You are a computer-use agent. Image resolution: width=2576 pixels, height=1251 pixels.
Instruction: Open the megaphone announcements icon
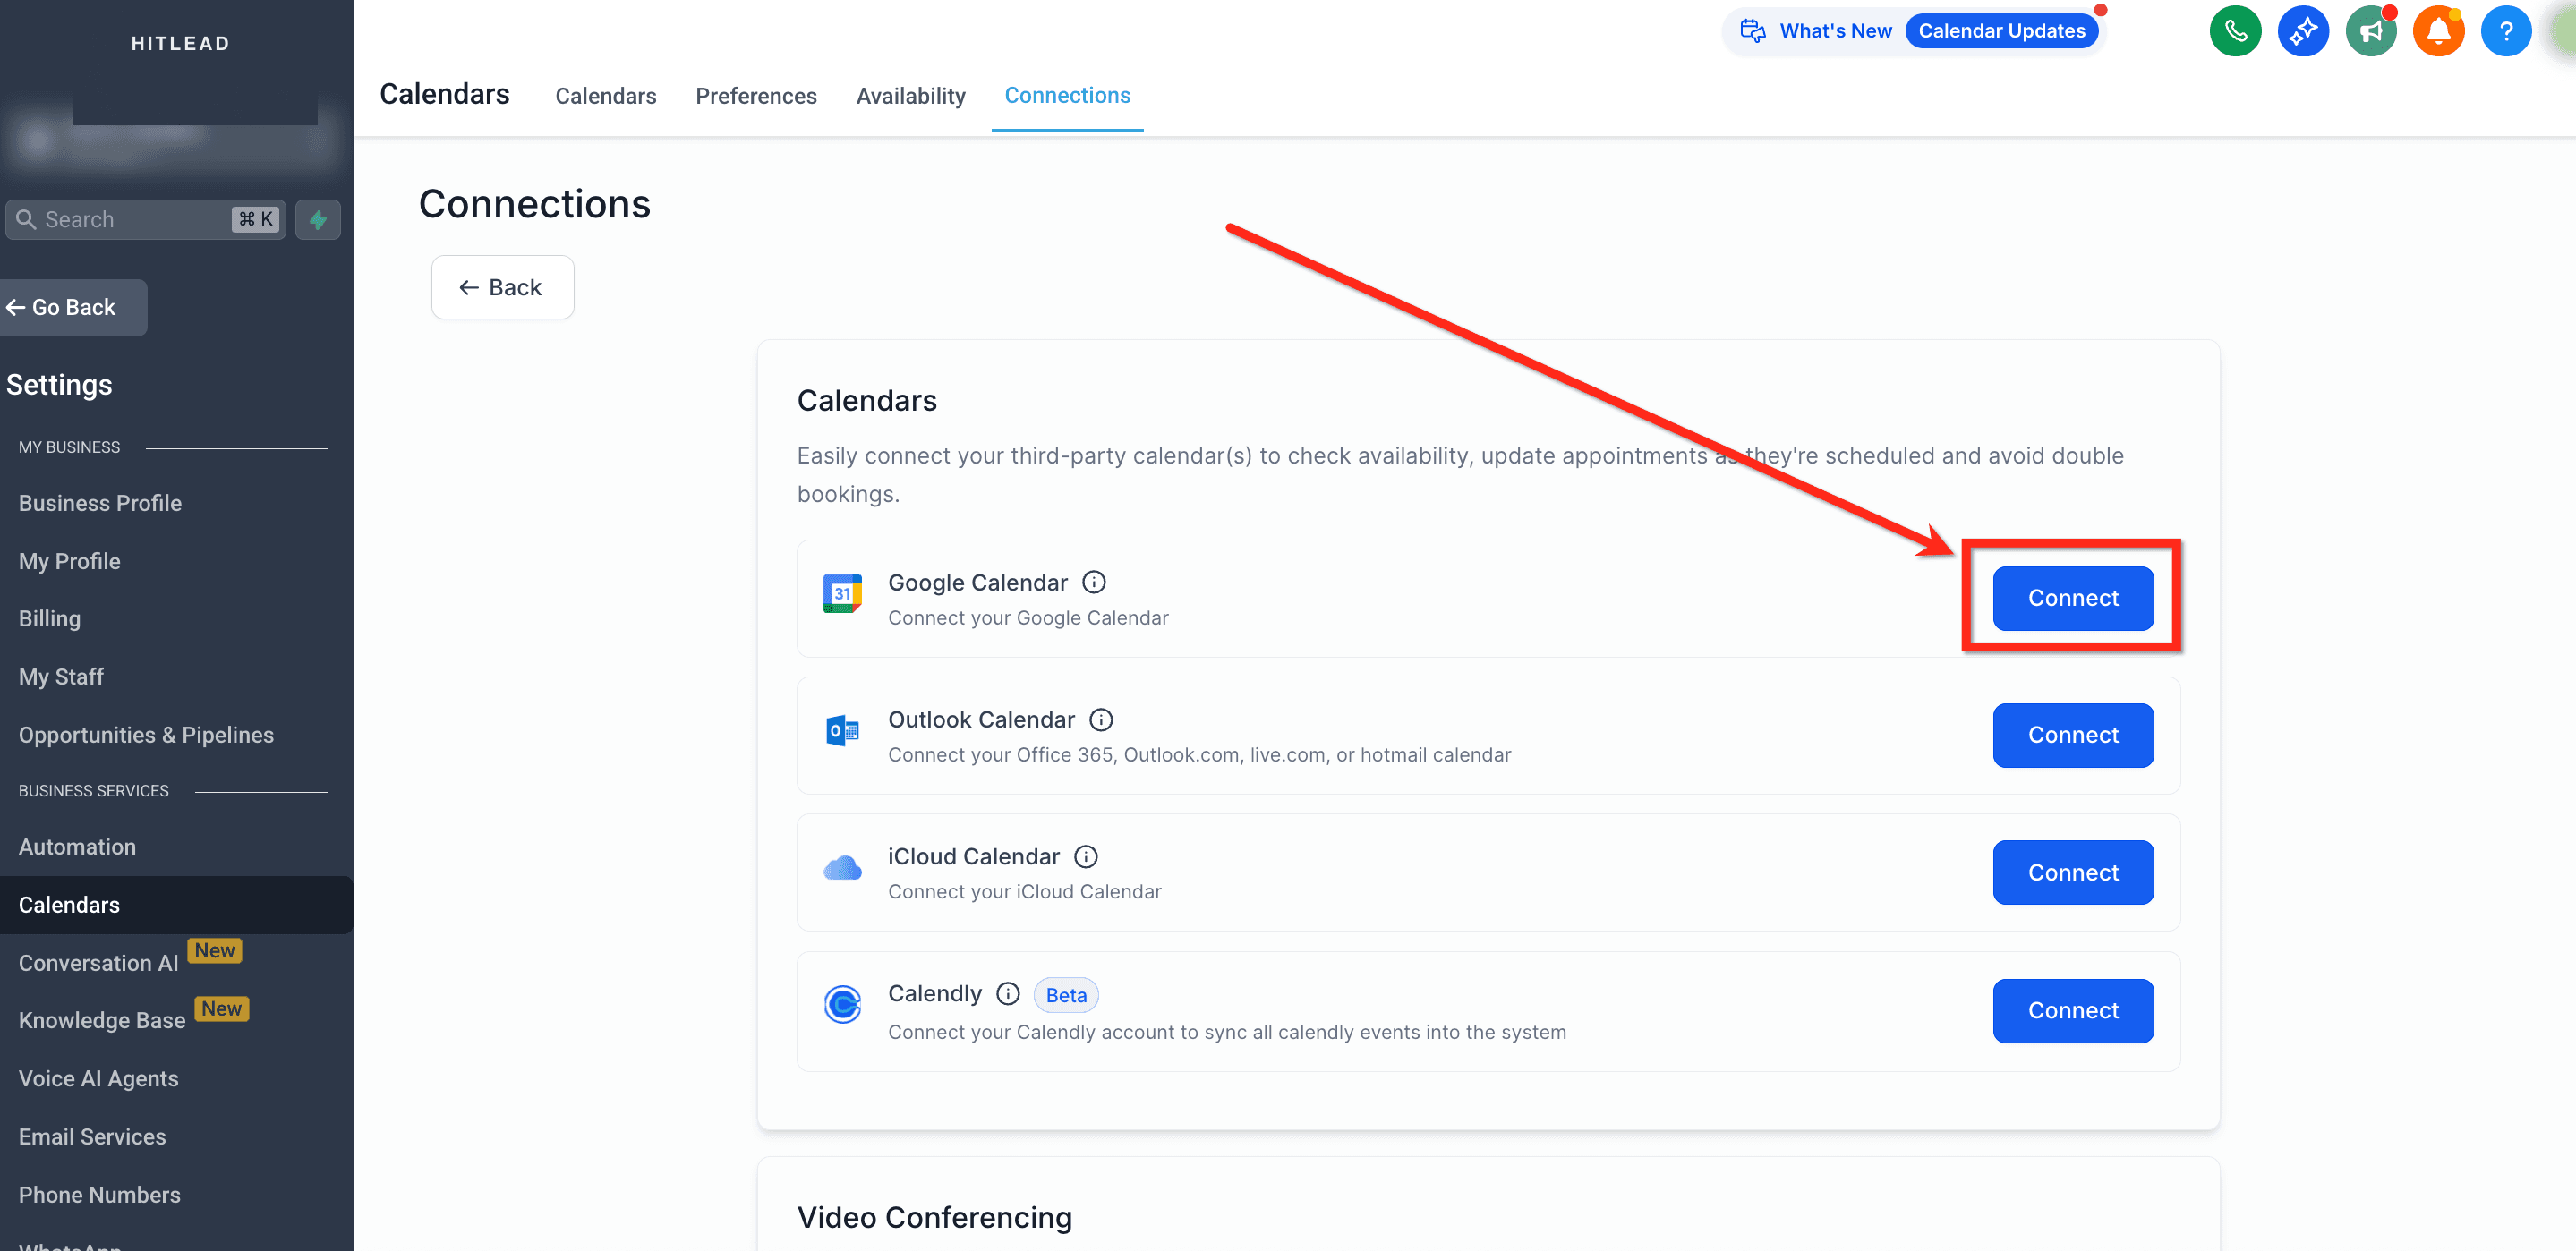pos(2371,31)
